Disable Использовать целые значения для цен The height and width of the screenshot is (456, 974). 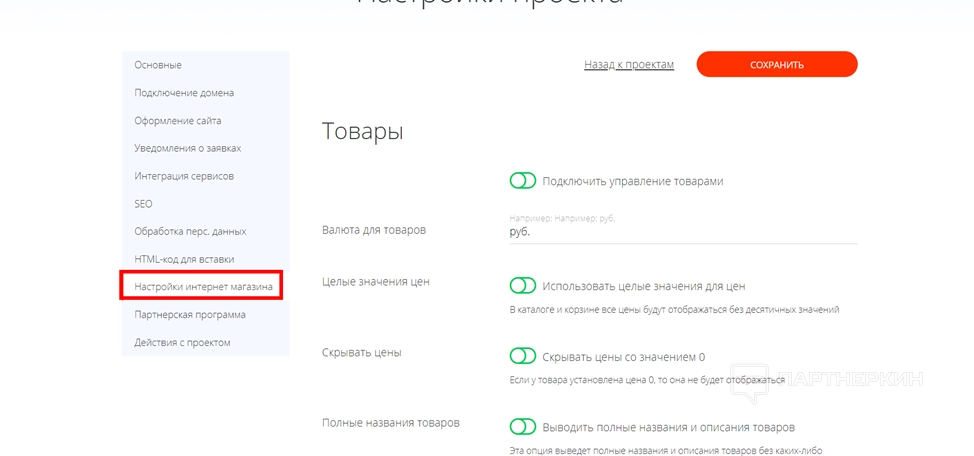click(523, 286)
